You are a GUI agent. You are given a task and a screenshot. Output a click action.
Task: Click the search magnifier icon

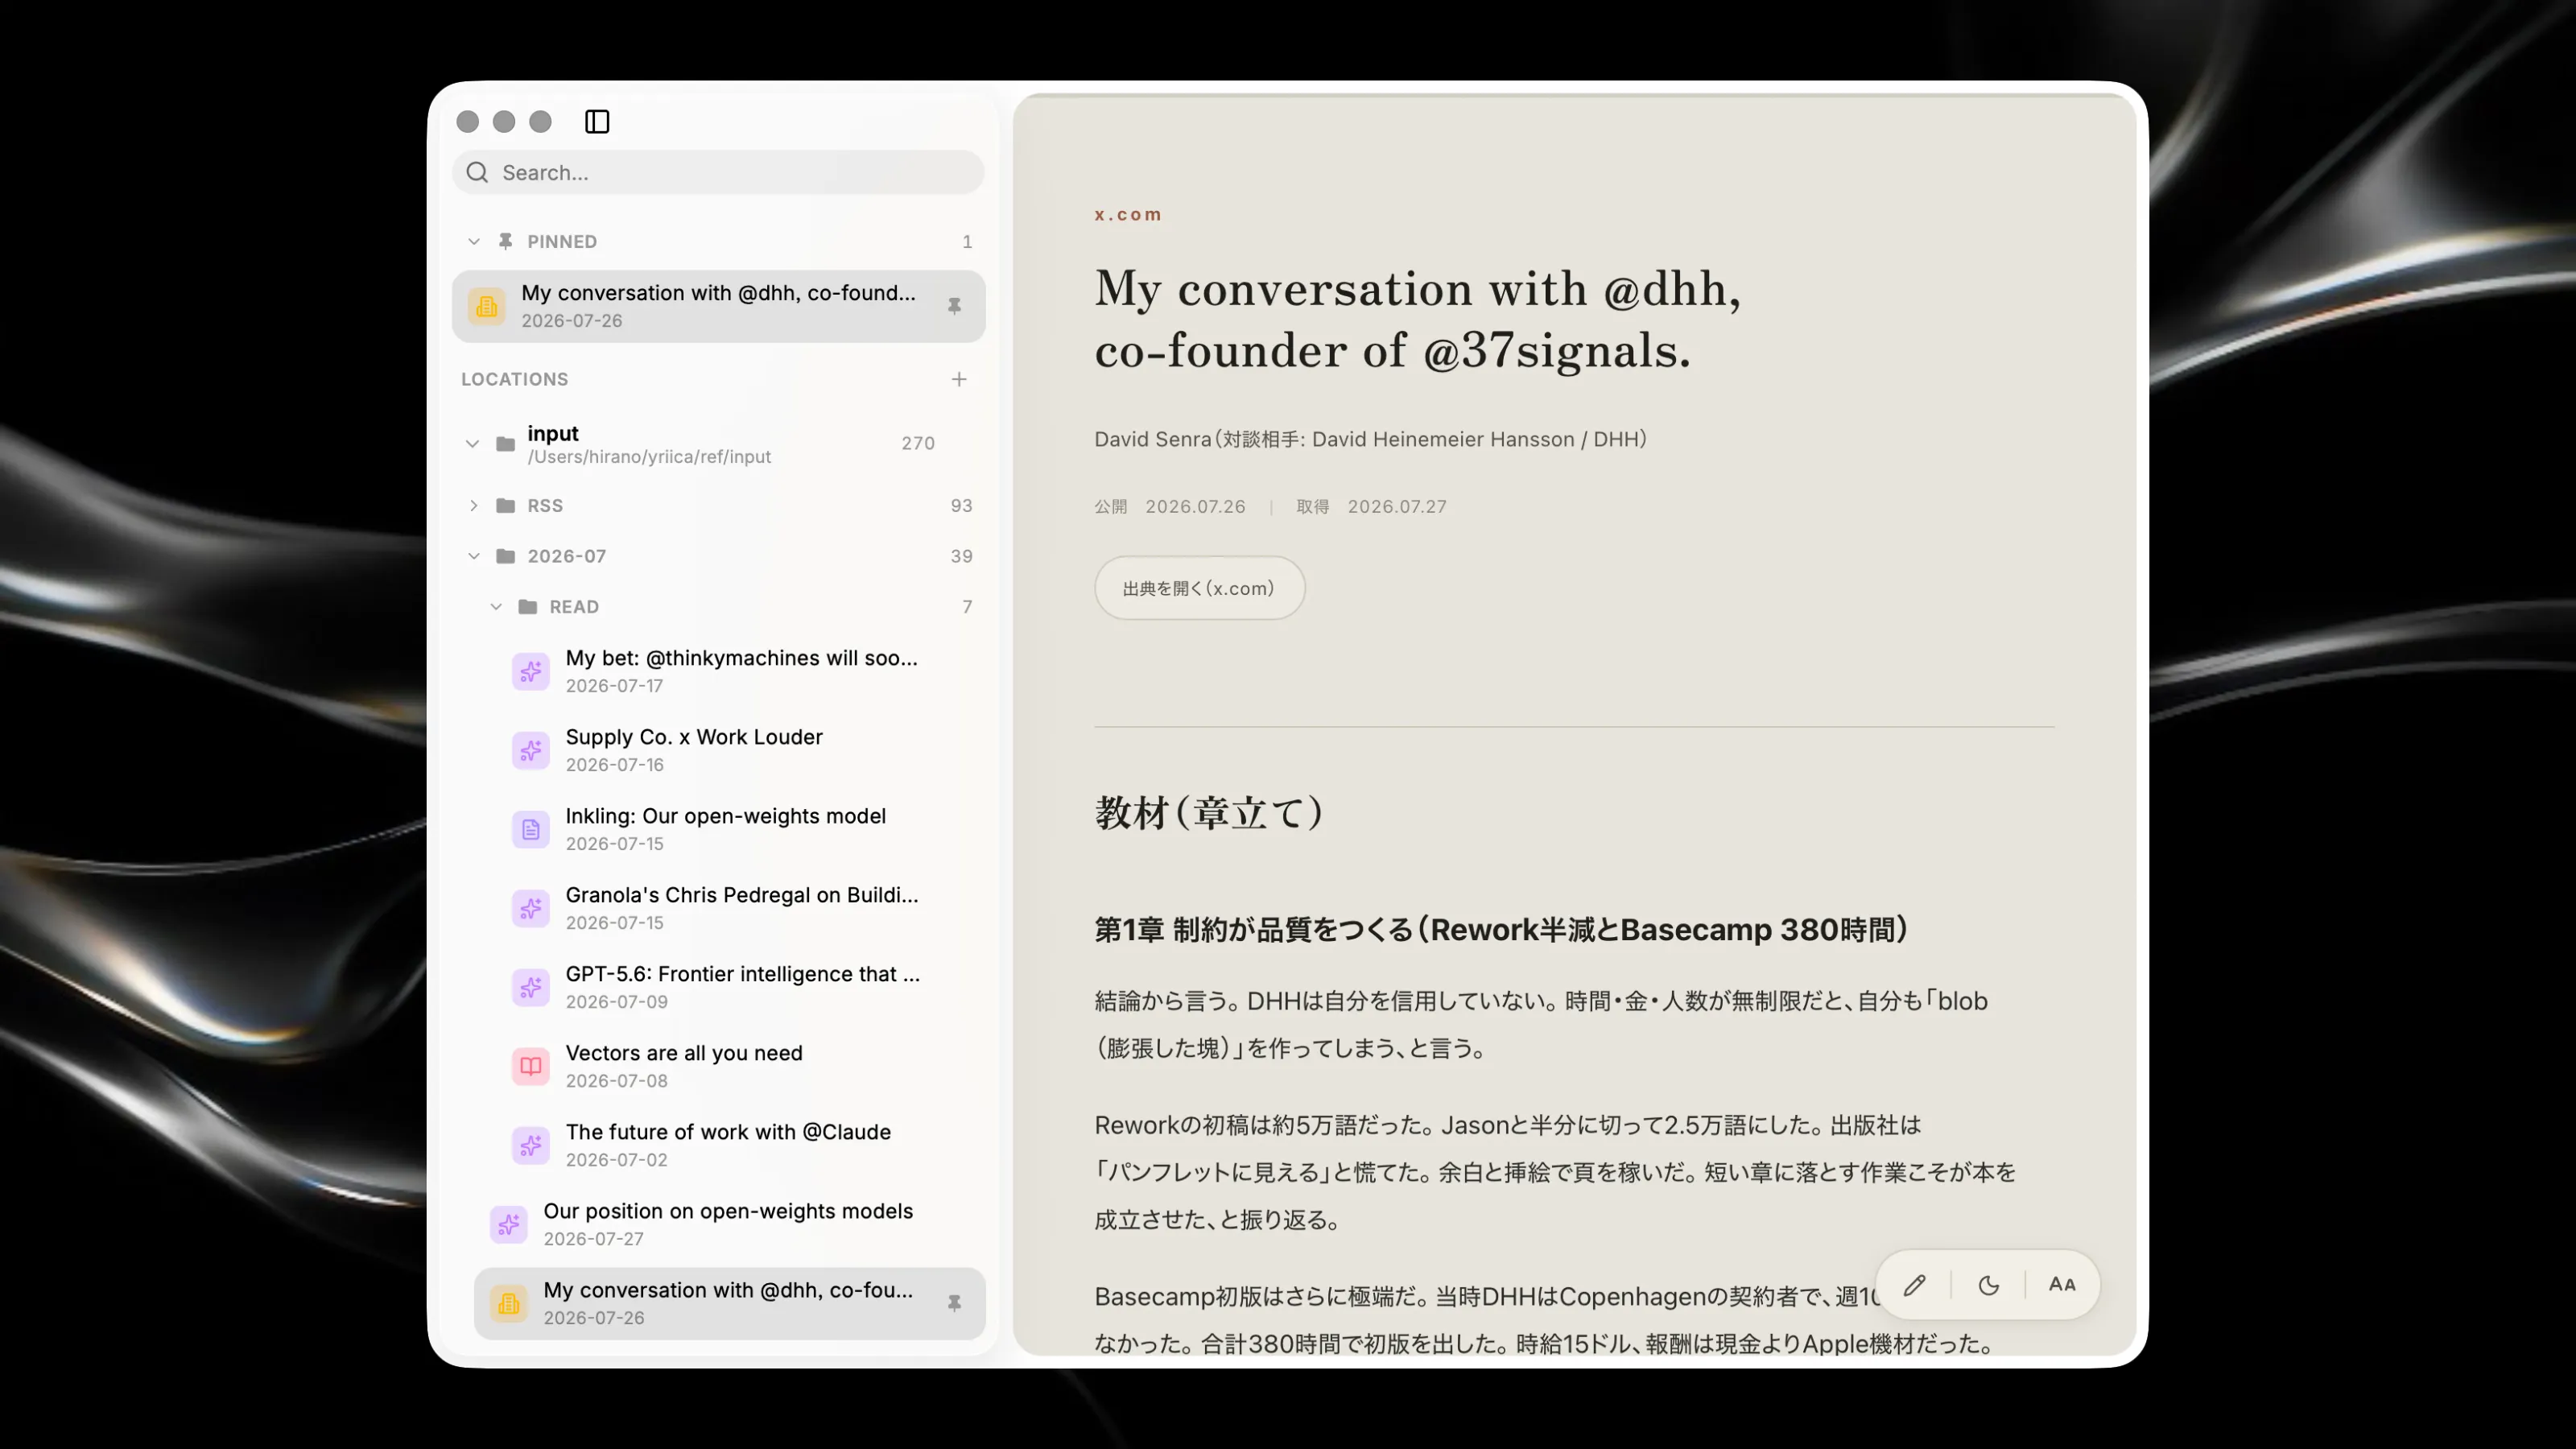(478, 172)
